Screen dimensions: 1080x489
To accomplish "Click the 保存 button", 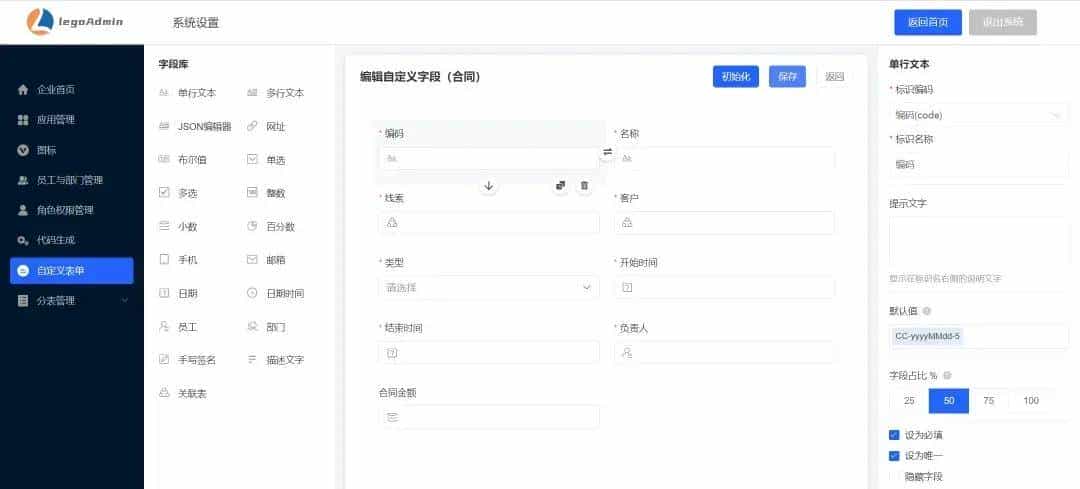I will coord(787,76).
